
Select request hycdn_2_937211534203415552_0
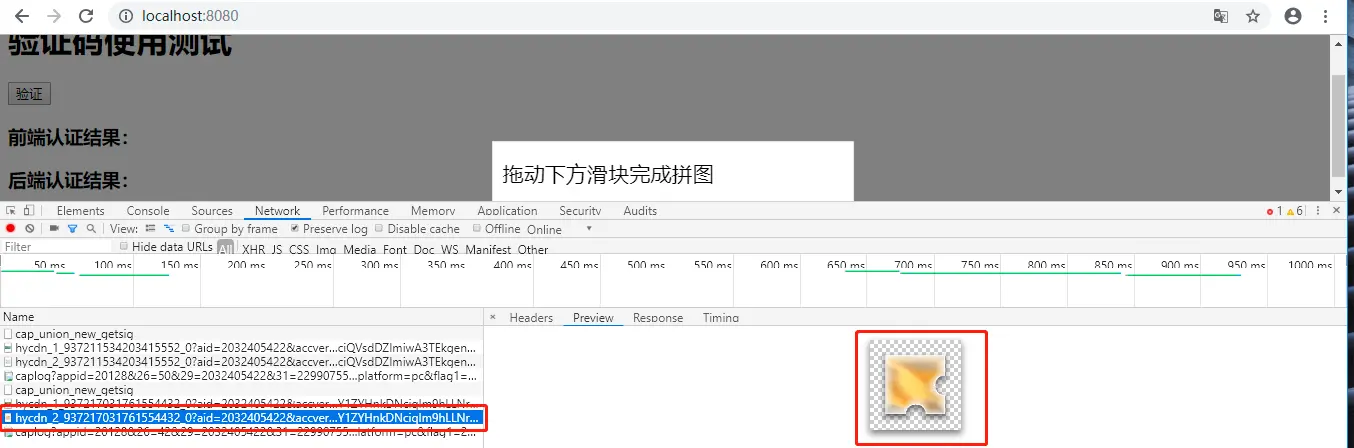(242, 361)
